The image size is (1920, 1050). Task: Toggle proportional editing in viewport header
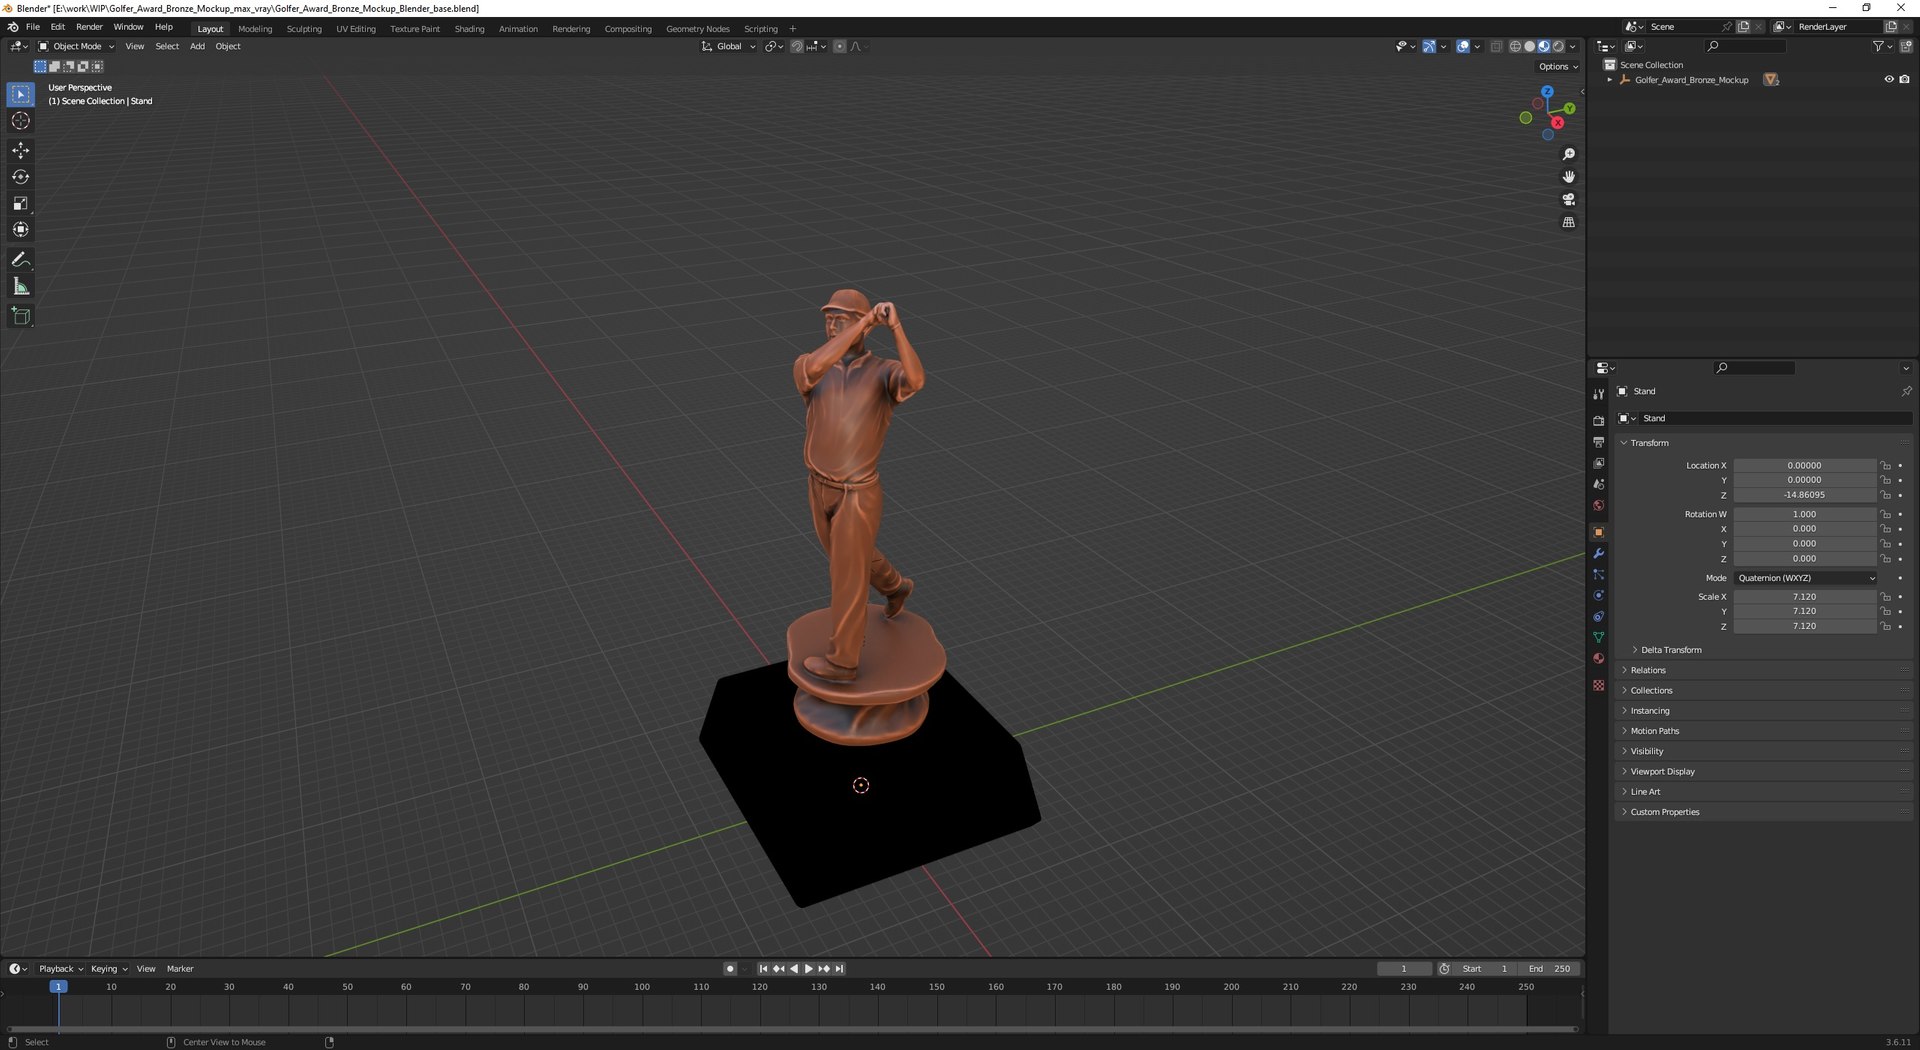tap(839, 46)
